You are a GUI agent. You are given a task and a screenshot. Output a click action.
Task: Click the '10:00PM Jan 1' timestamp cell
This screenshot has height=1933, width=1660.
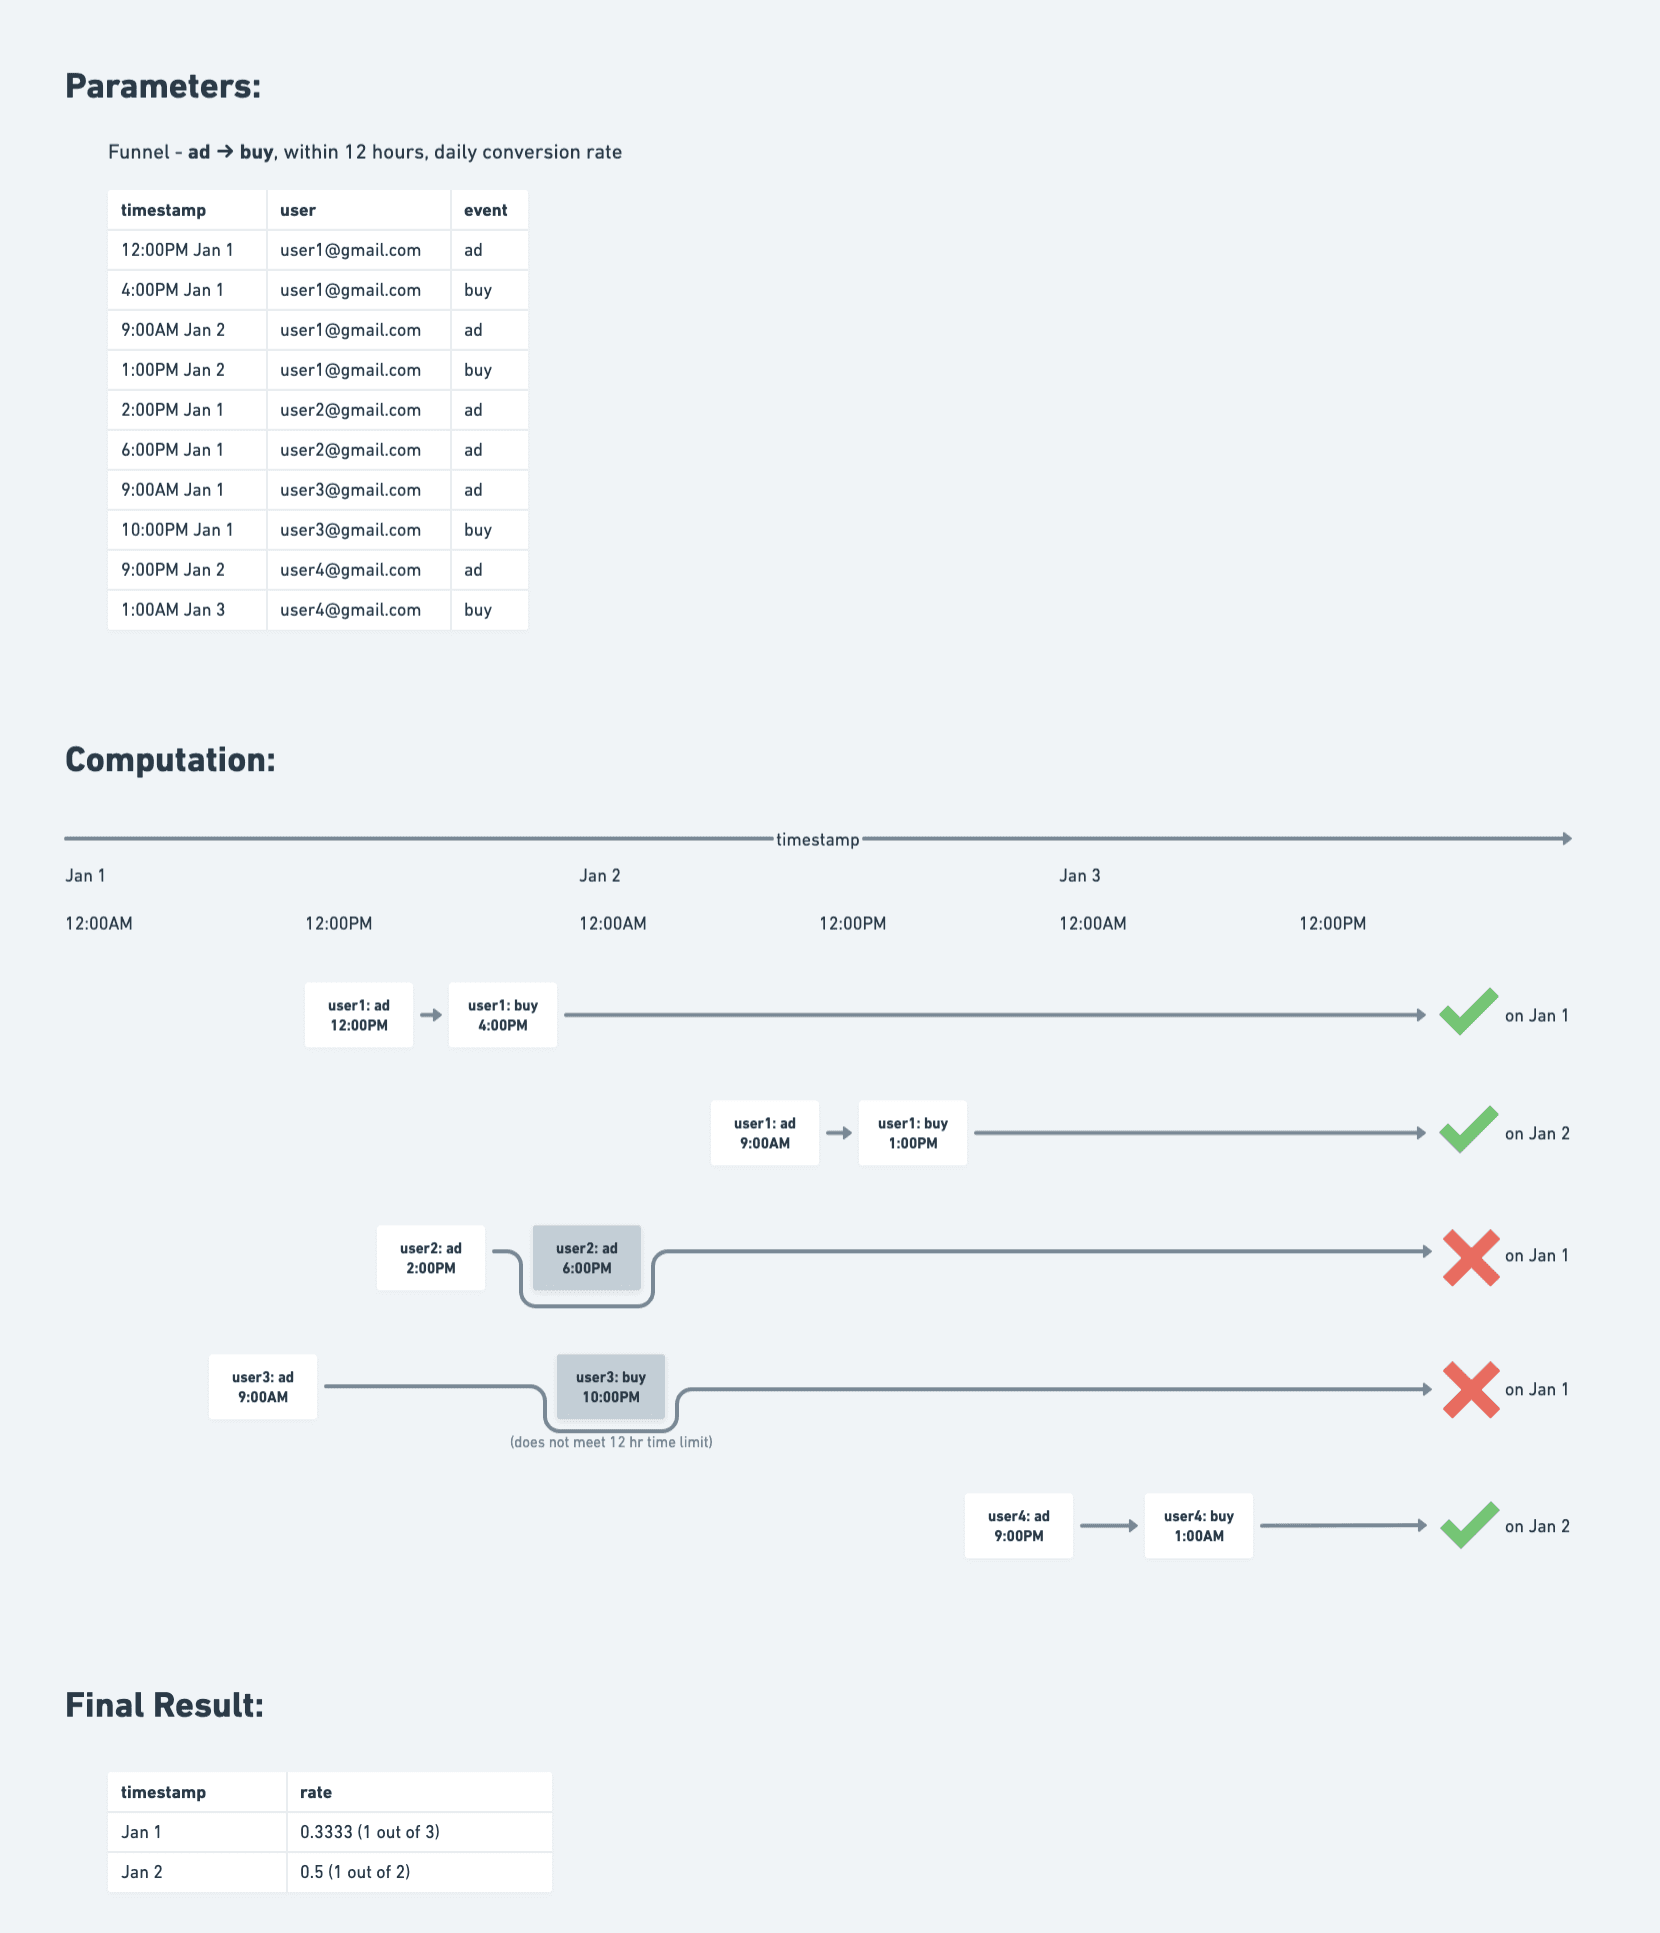click(187, 530)
